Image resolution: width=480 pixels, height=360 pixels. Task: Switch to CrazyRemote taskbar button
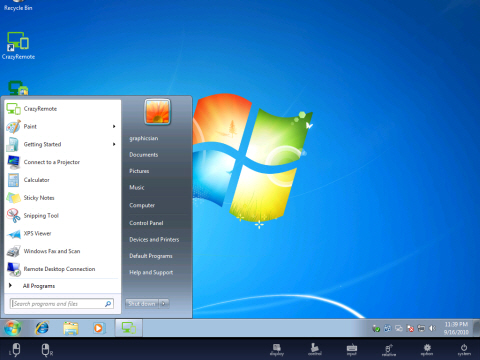coord(129,328)
